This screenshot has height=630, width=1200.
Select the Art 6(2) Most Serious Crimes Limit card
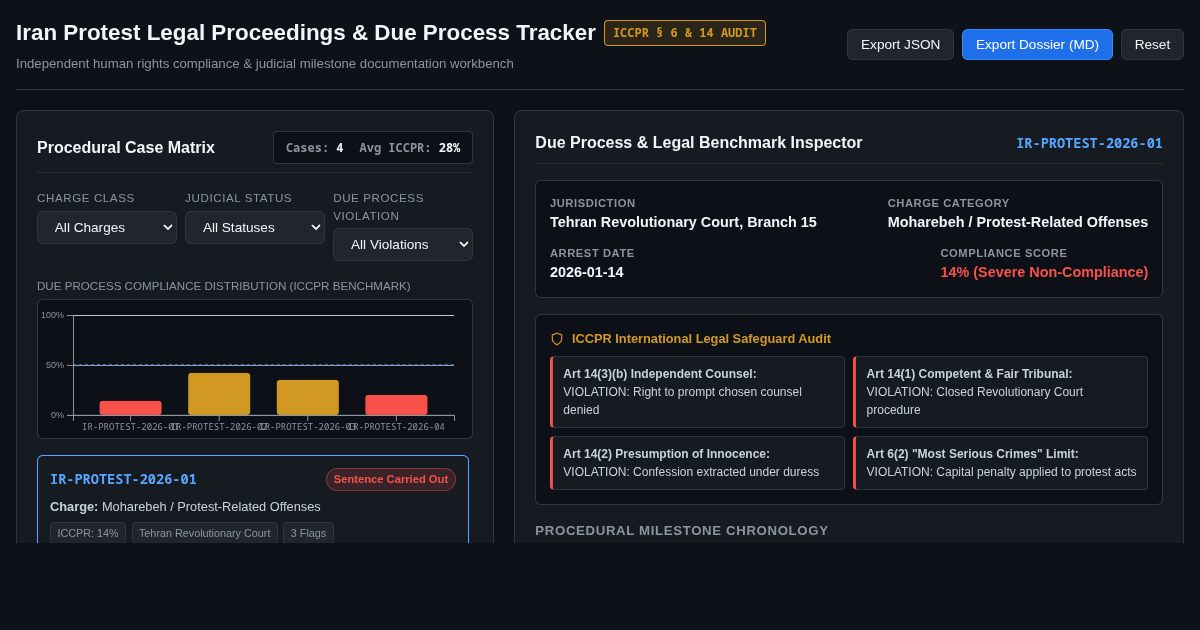click(x=1001, y=463)
